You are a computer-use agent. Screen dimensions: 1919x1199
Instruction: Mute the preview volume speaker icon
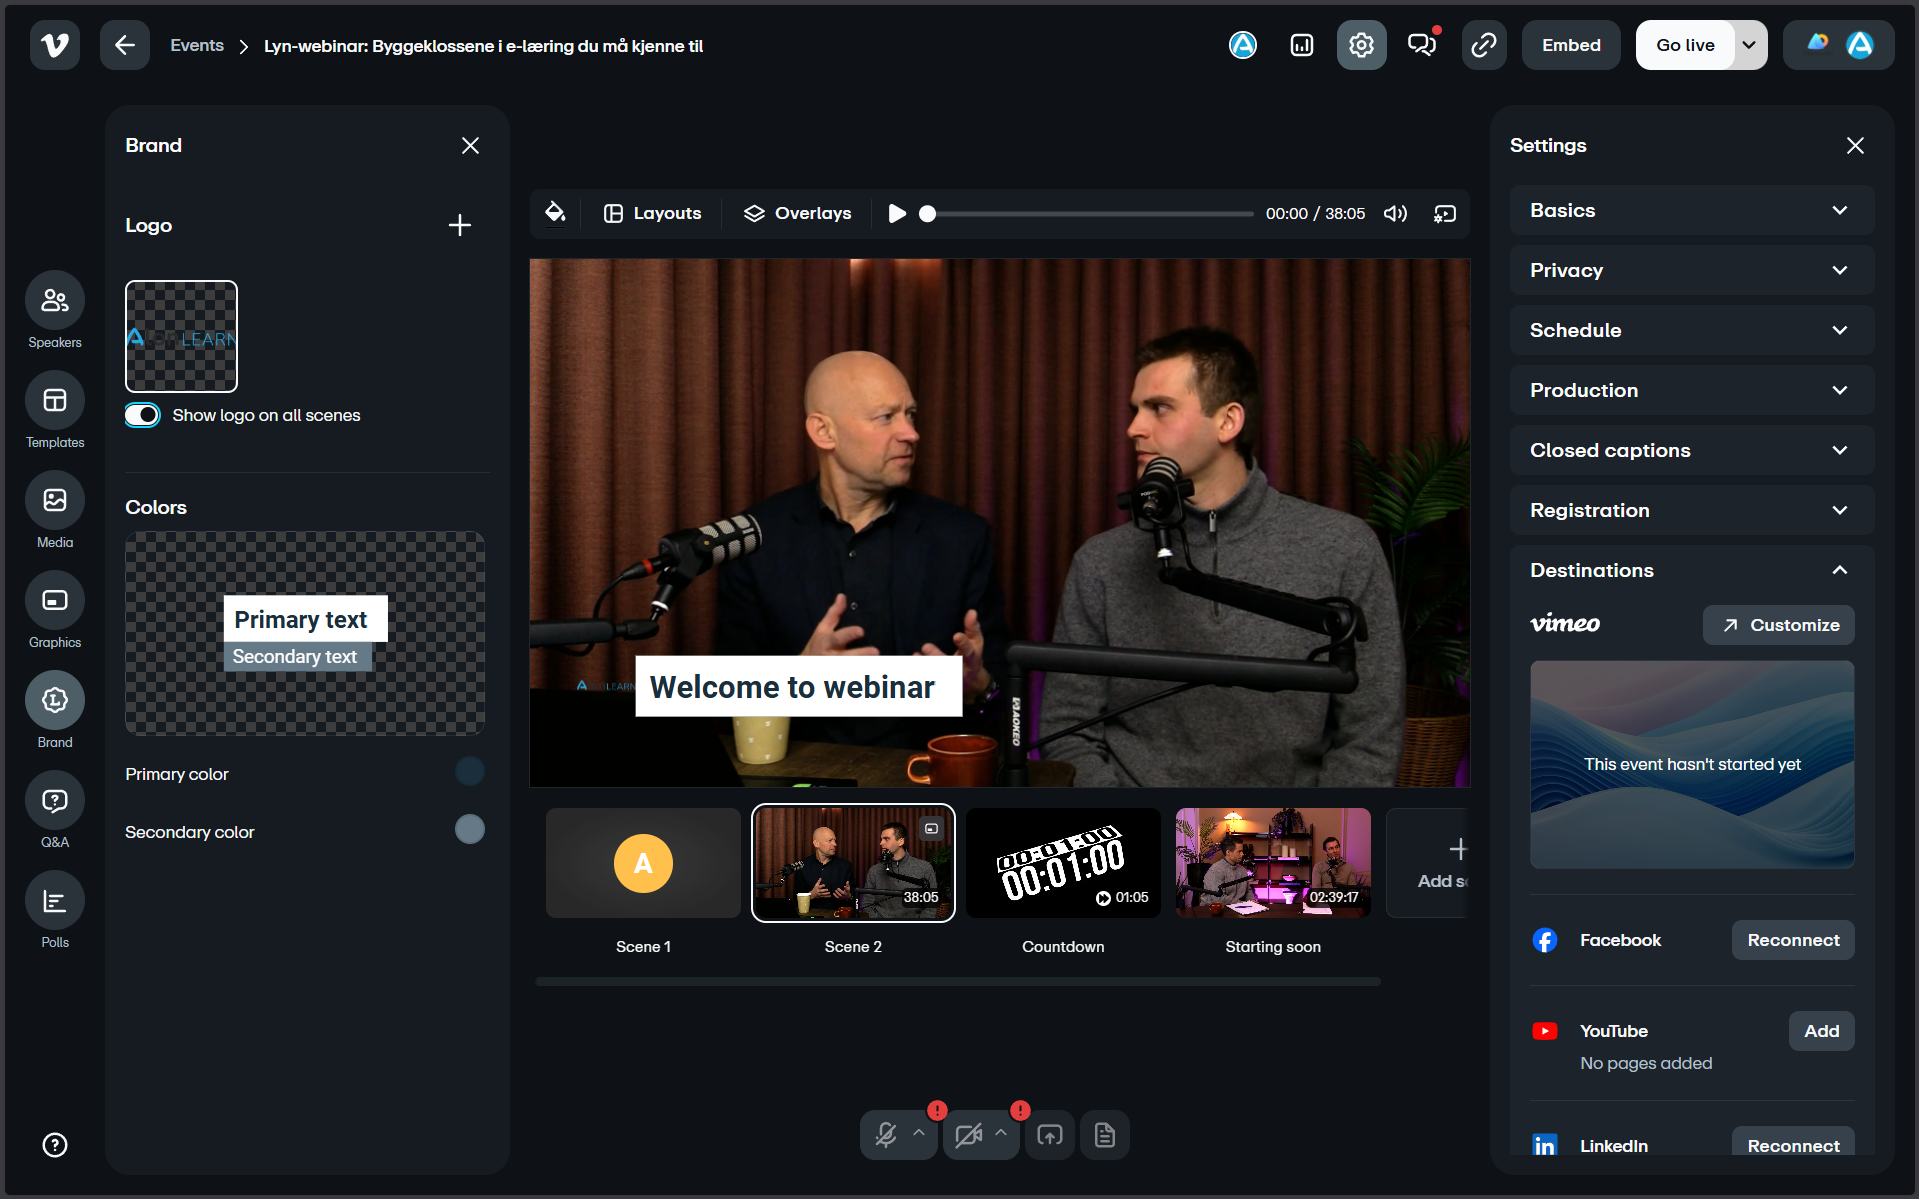pos(1395,214)
